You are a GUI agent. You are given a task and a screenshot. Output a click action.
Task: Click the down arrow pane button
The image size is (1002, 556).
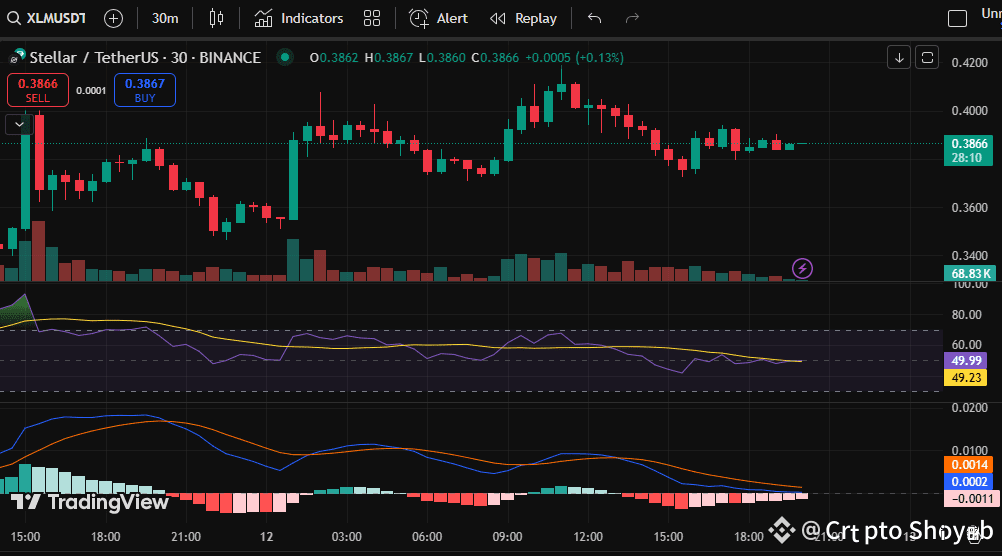tap(899, 58)
